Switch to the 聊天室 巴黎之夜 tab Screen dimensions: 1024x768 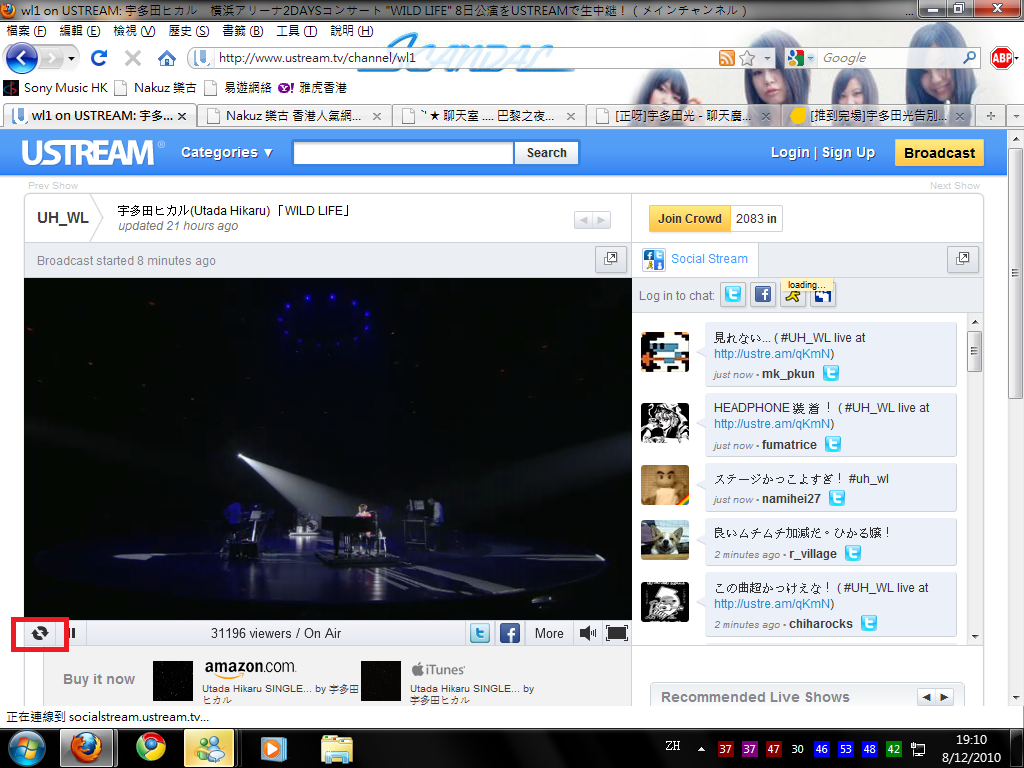(x=489, y=116)
